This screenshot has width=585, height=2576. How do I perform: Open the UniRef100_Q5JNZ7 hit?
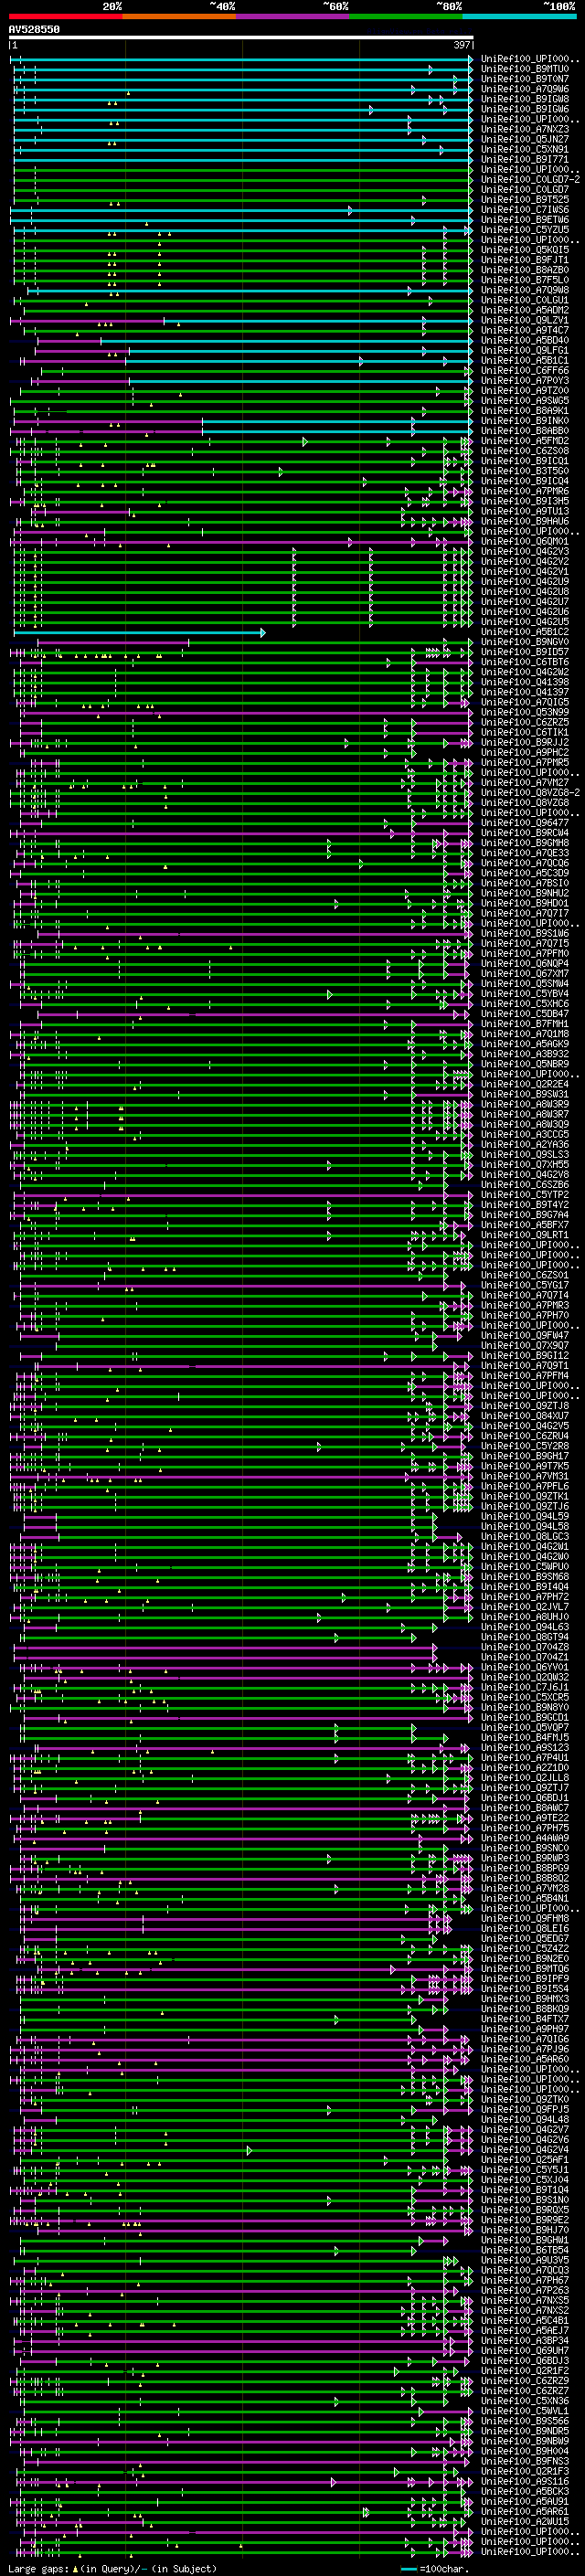coord(525,139)
